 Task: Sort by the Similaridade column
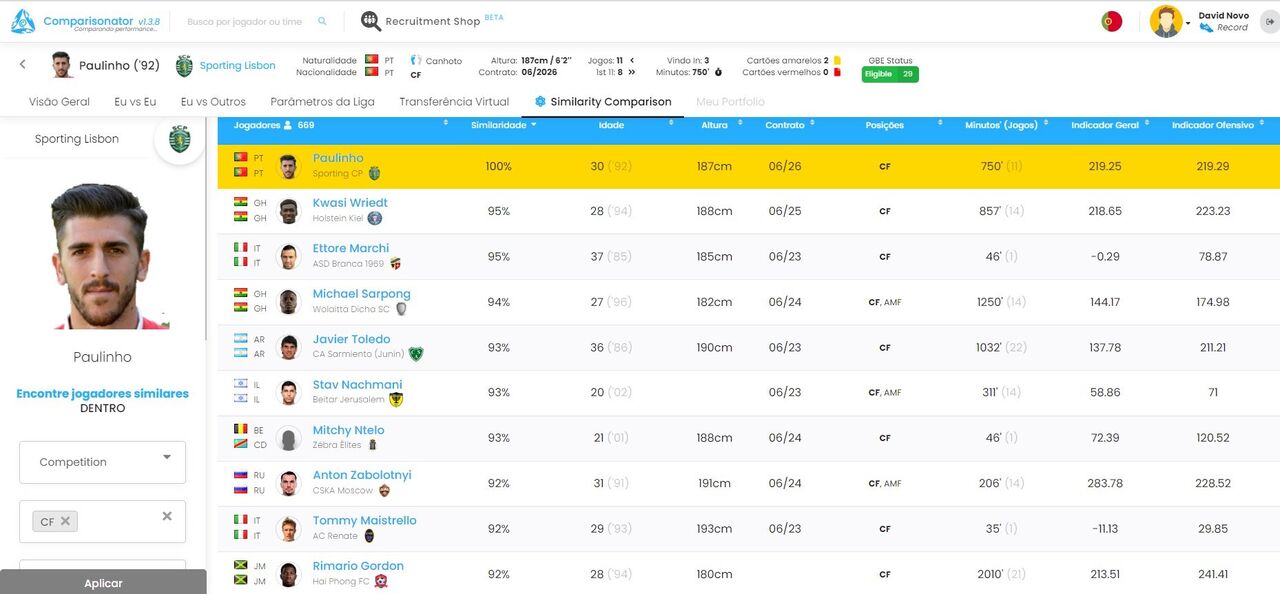499,125
